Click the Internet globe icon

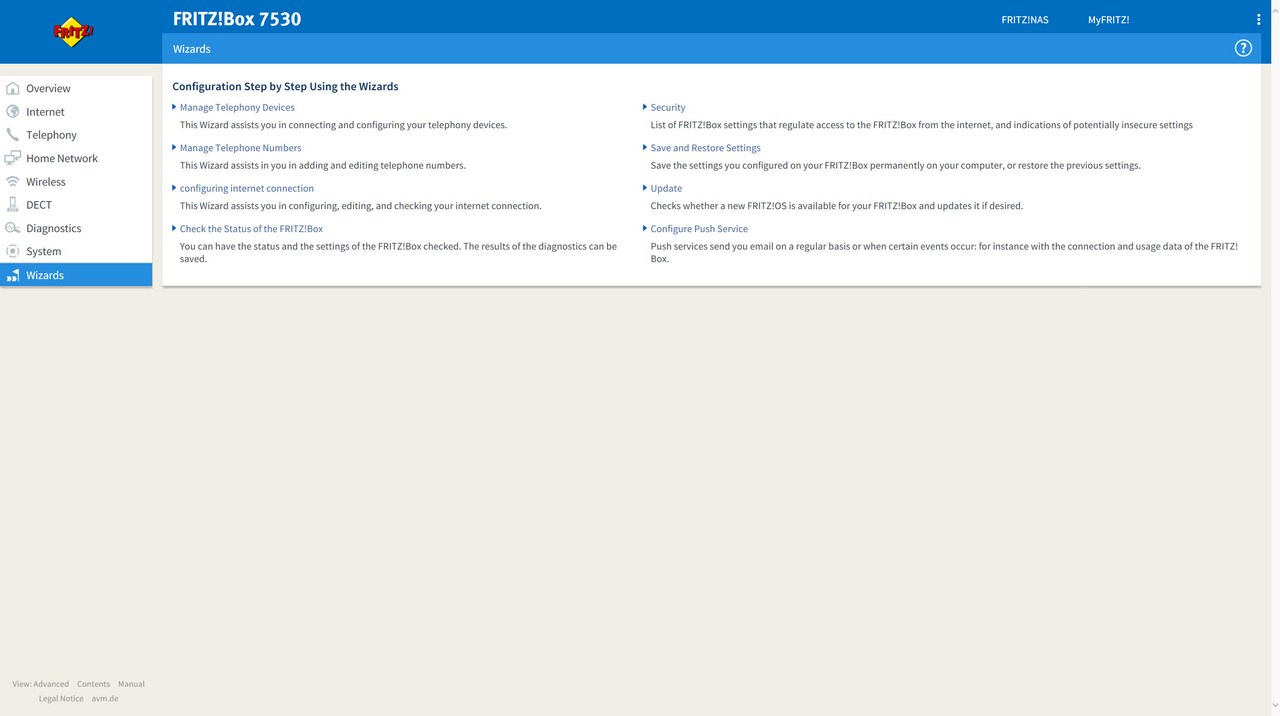pyautogui.click(x=13, y=112)
